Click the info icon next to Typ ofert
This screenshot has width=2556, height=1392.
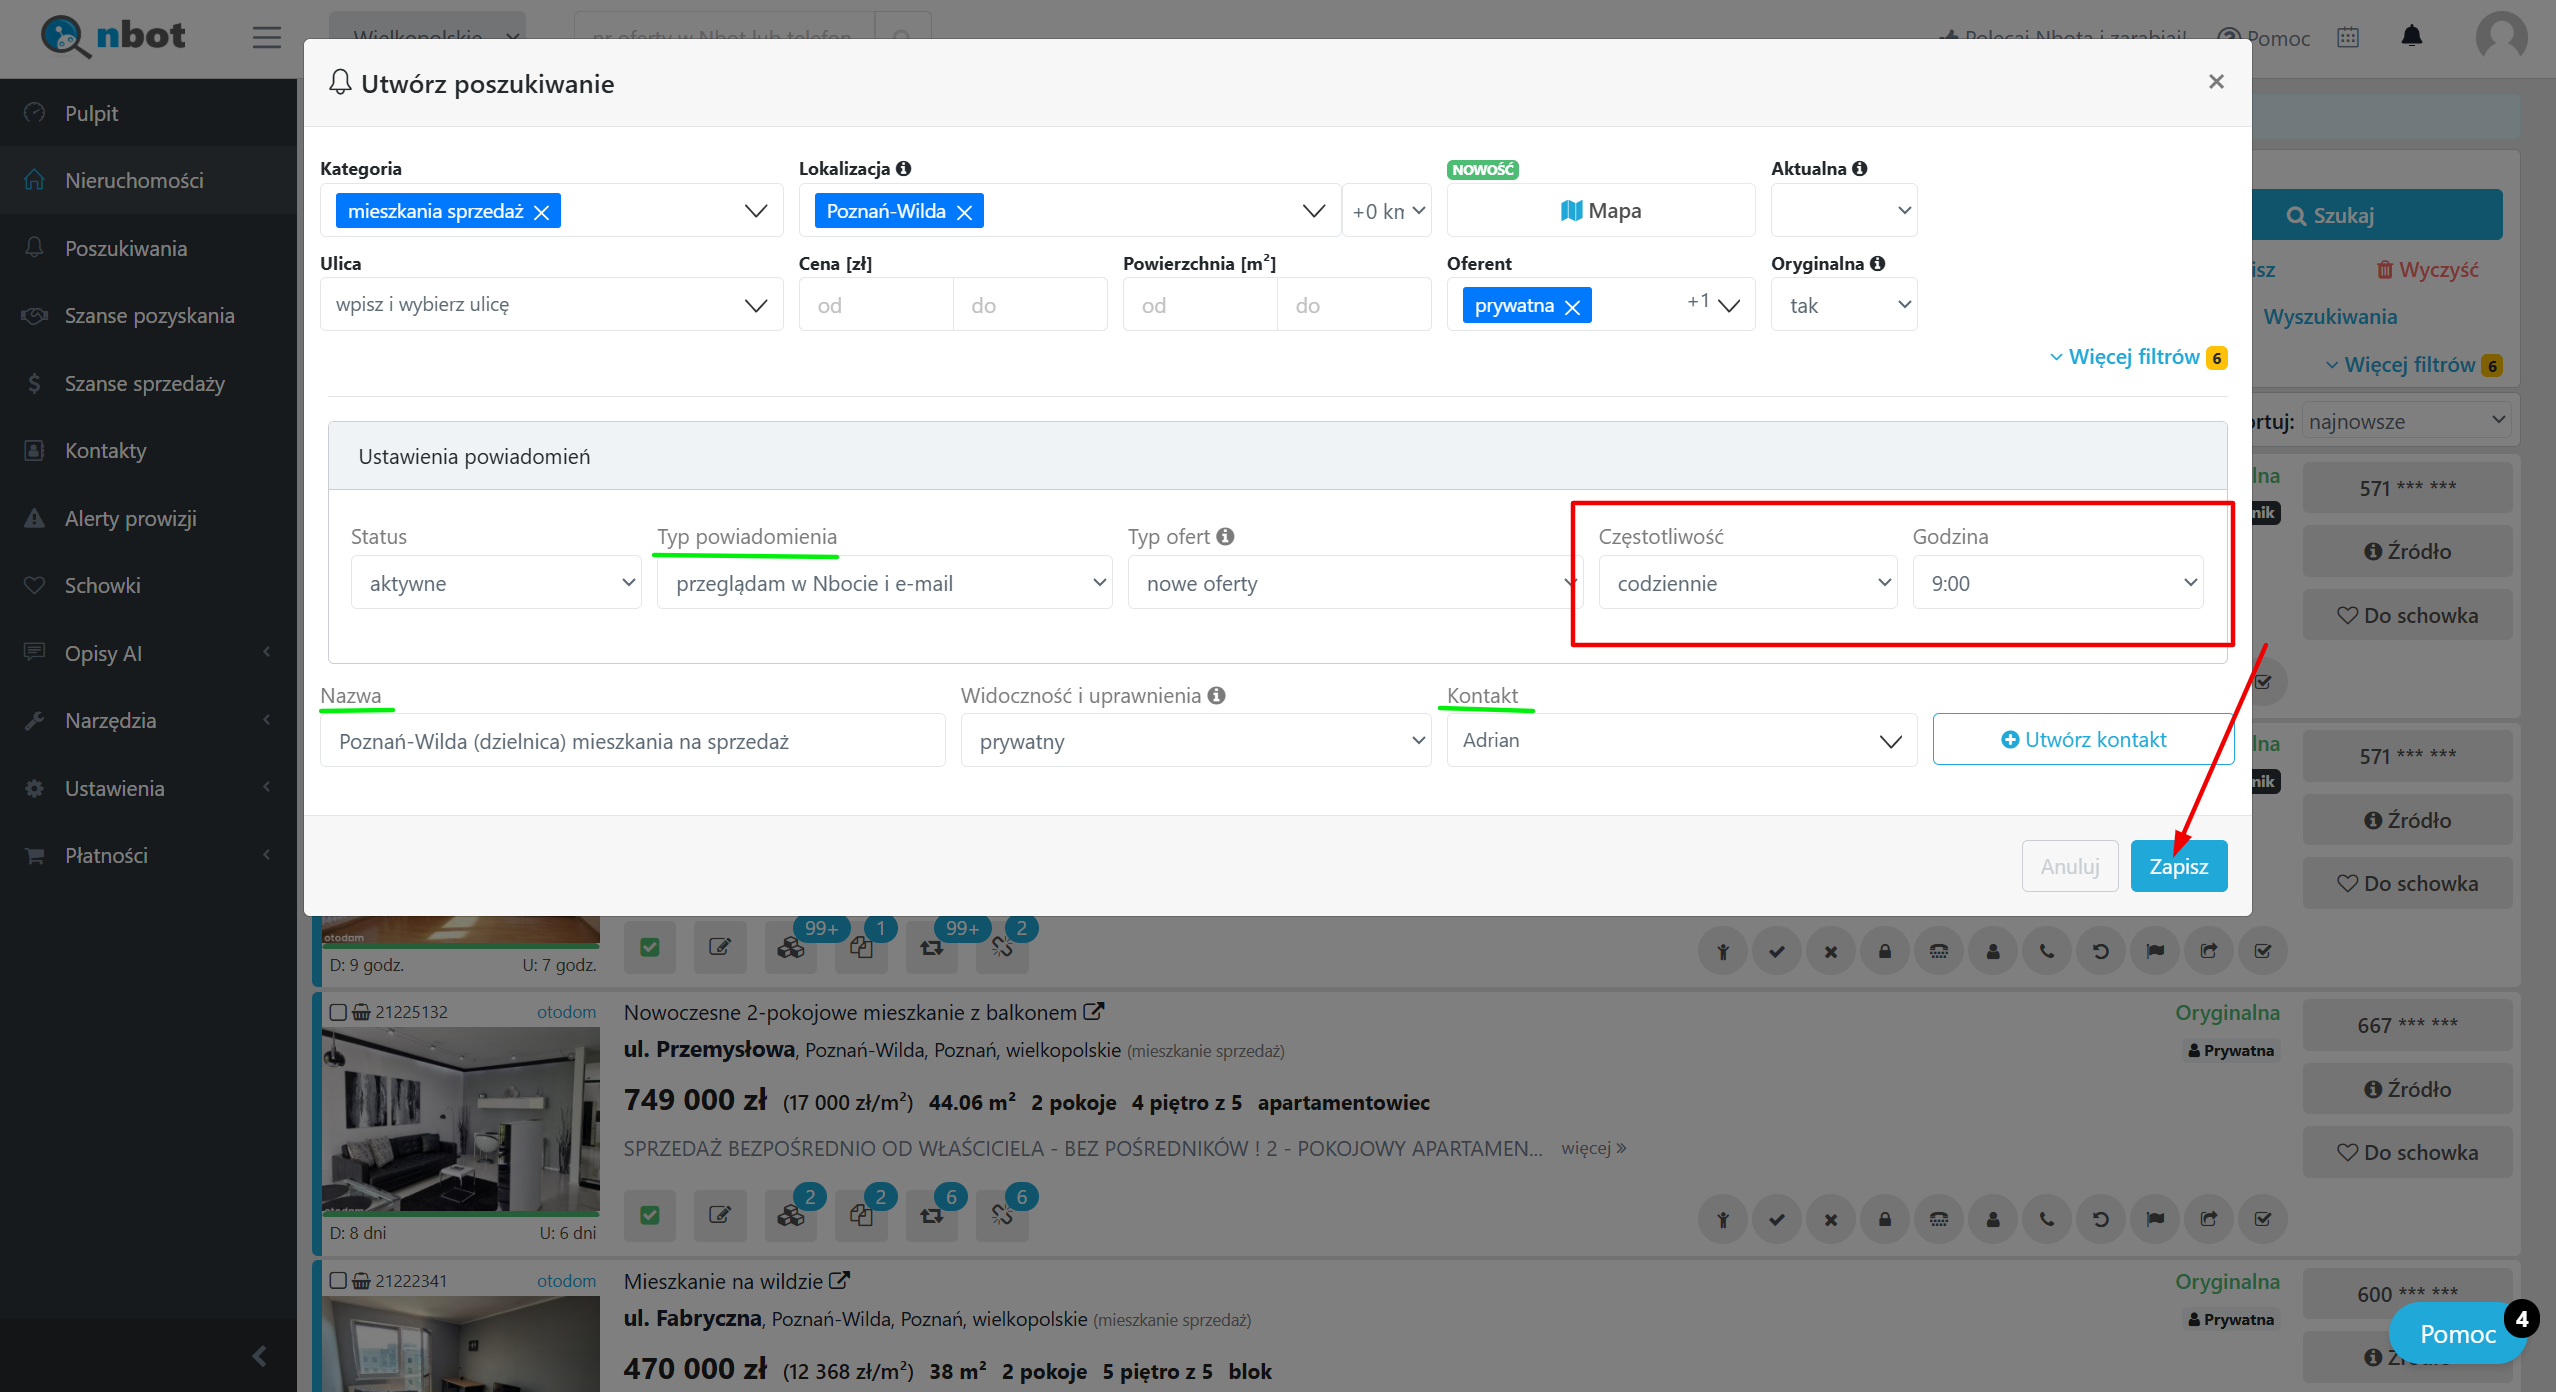coord(1225,537)
